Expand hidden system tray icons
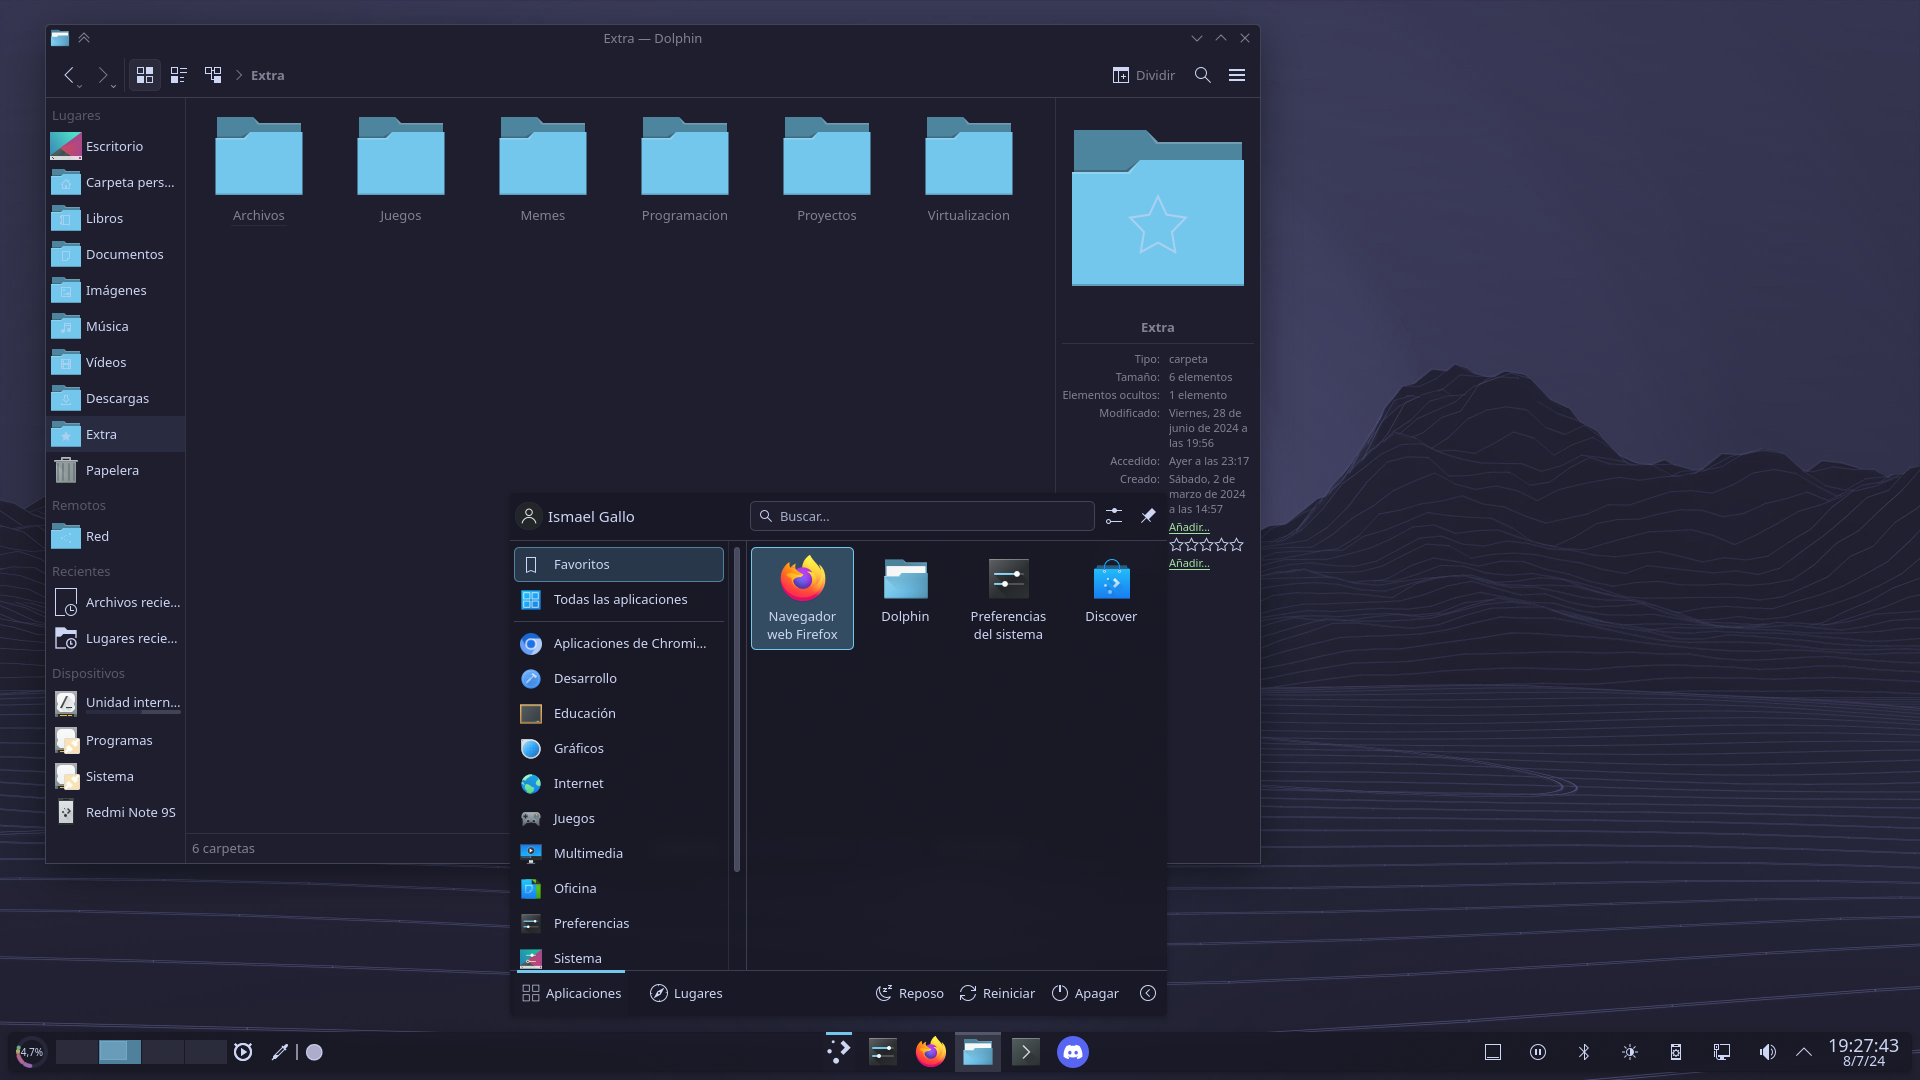Viewport: 1920px width, 1080px height. (x=1804, y=1052)
